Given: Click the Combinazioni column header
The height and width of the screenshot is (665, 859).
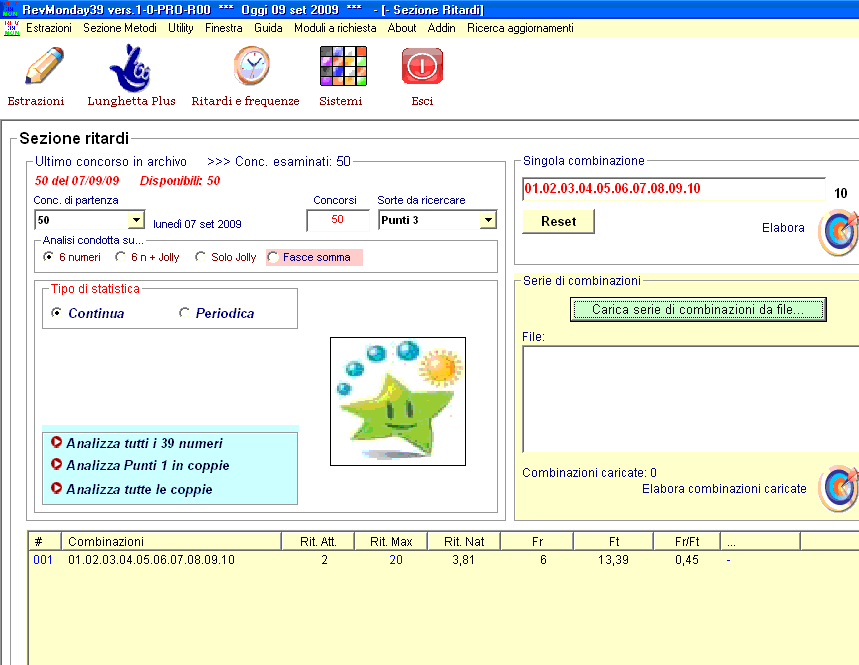Looking at the screenshot, I should [x=171, y=542].
